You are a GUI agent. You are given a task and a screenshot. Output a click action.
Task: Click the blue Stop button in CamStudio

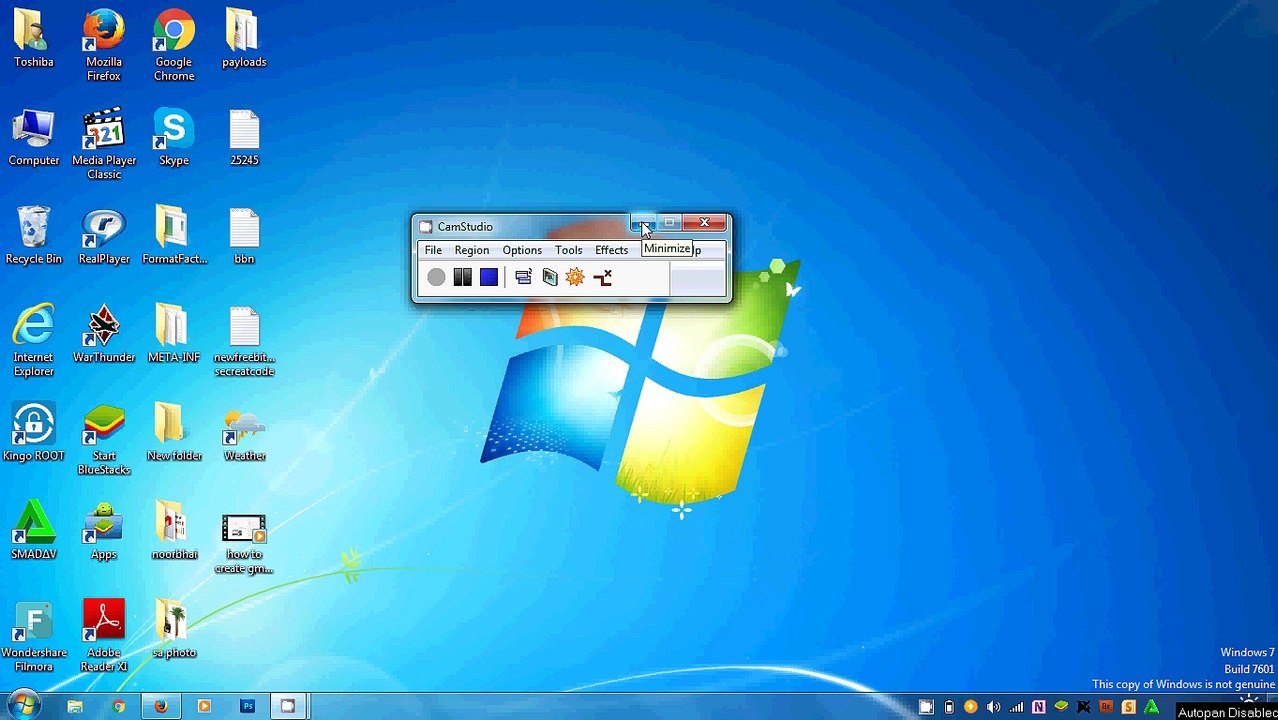[488, 278]
